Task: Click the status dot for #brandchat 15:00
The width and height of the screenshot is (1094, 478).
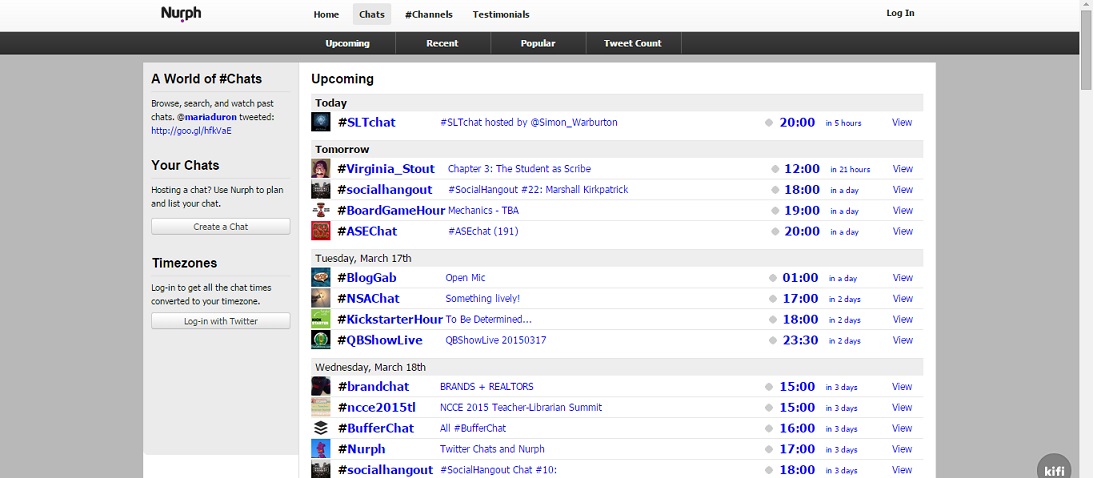Action: (x=769, y=387)
